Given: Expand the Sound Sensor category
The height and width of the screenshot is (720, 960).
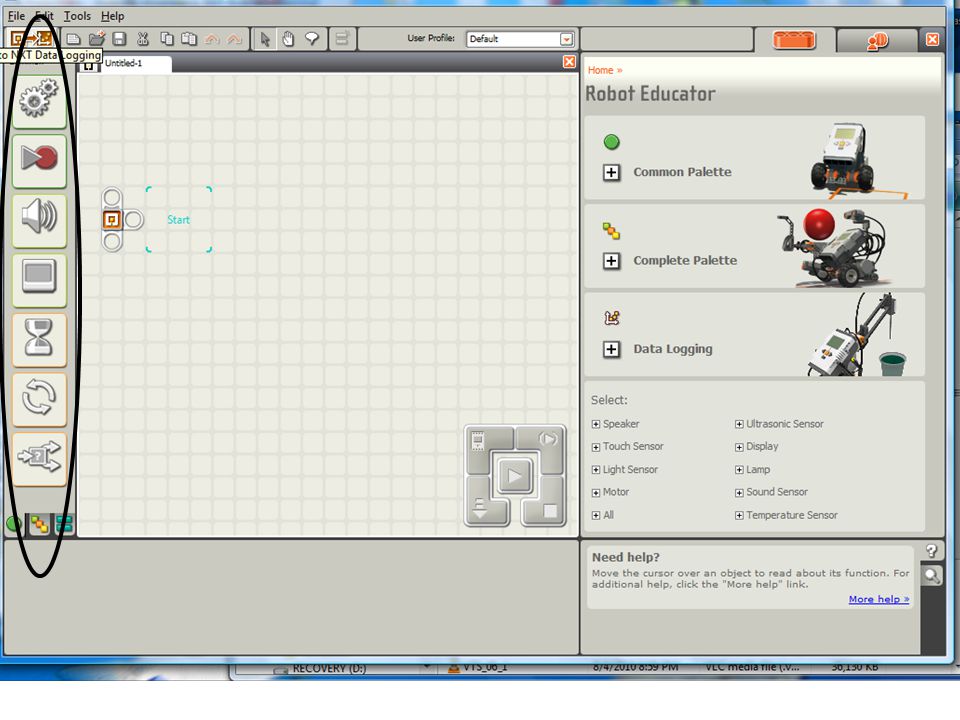Looking at the screenshot, I should pos(739,493).
